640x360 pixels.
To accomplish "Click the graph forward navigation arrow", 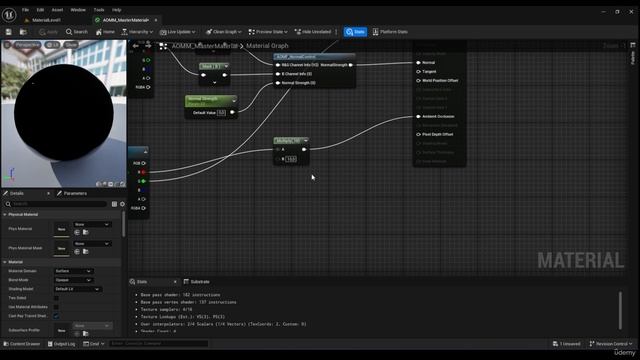I will click(148, 46).
